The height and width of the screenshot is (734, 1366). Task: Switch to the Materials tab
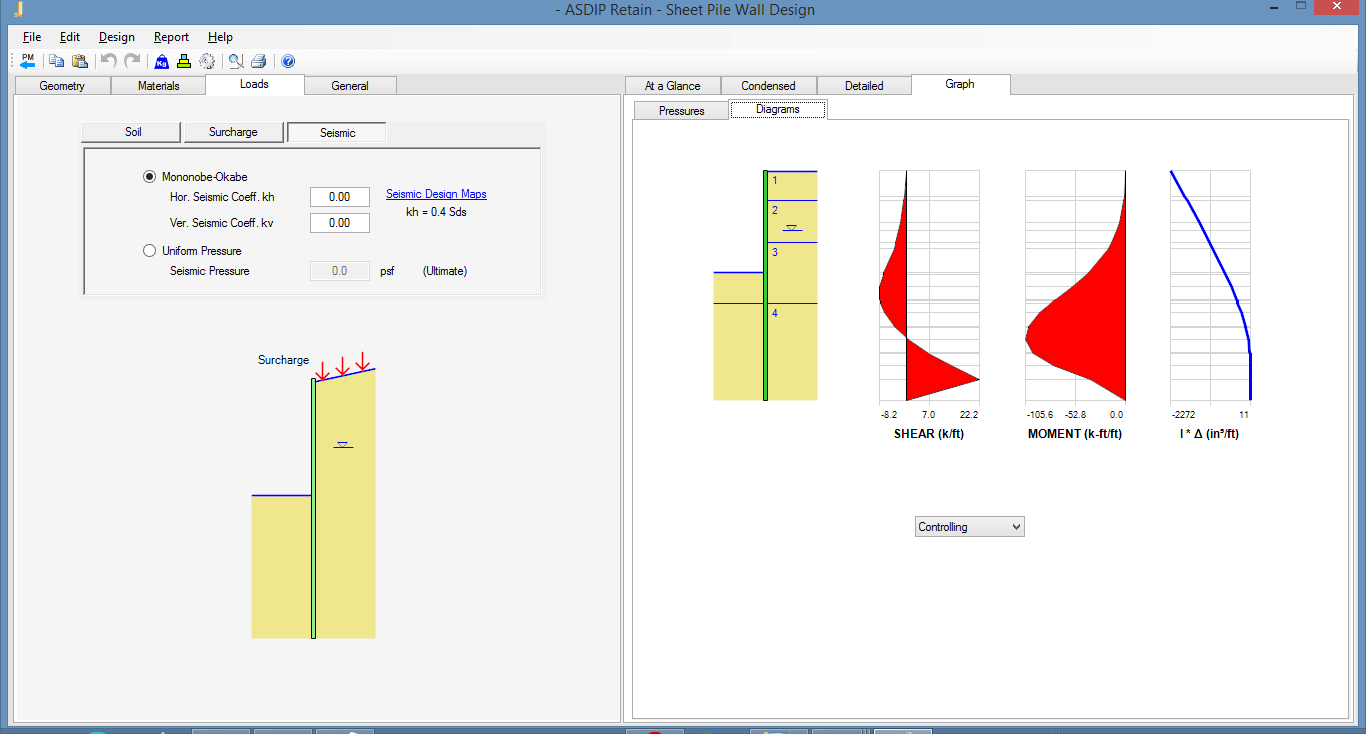[x=158, y=86]
